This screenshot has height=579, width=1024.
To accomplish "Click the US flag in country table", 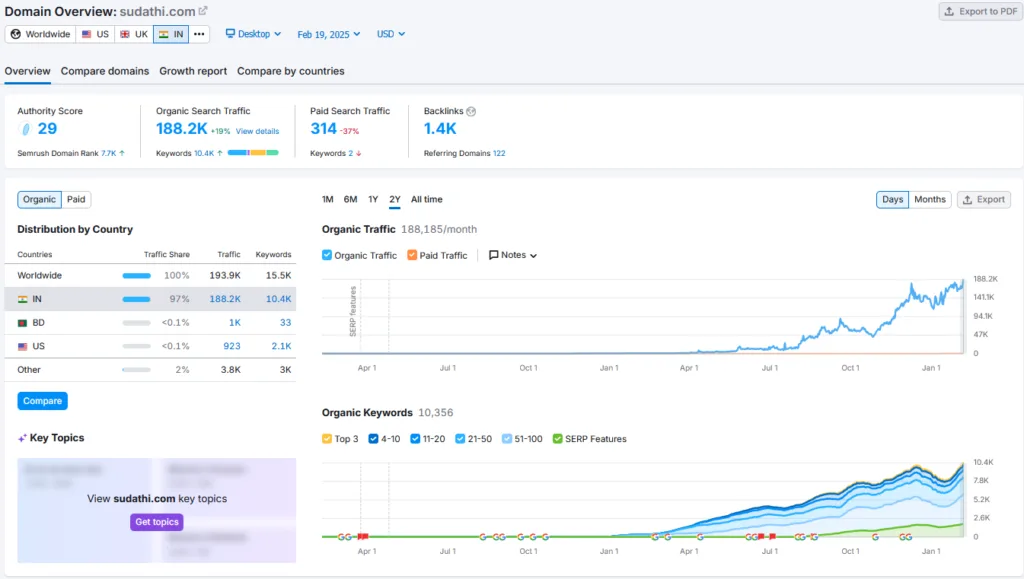I will pyautogui.click(x=23, y=346).
